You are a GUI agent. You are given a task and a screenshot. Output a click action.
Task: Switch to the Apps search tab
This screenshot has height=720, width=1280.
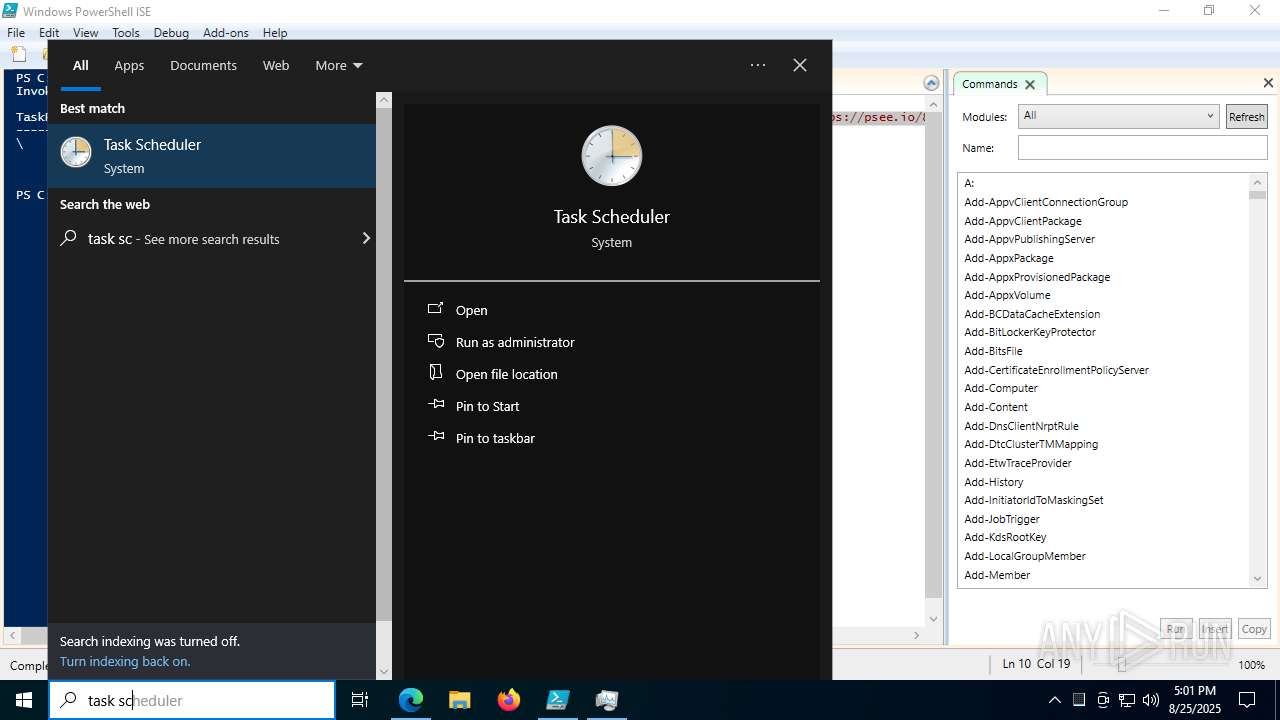(x=129, y=65)
